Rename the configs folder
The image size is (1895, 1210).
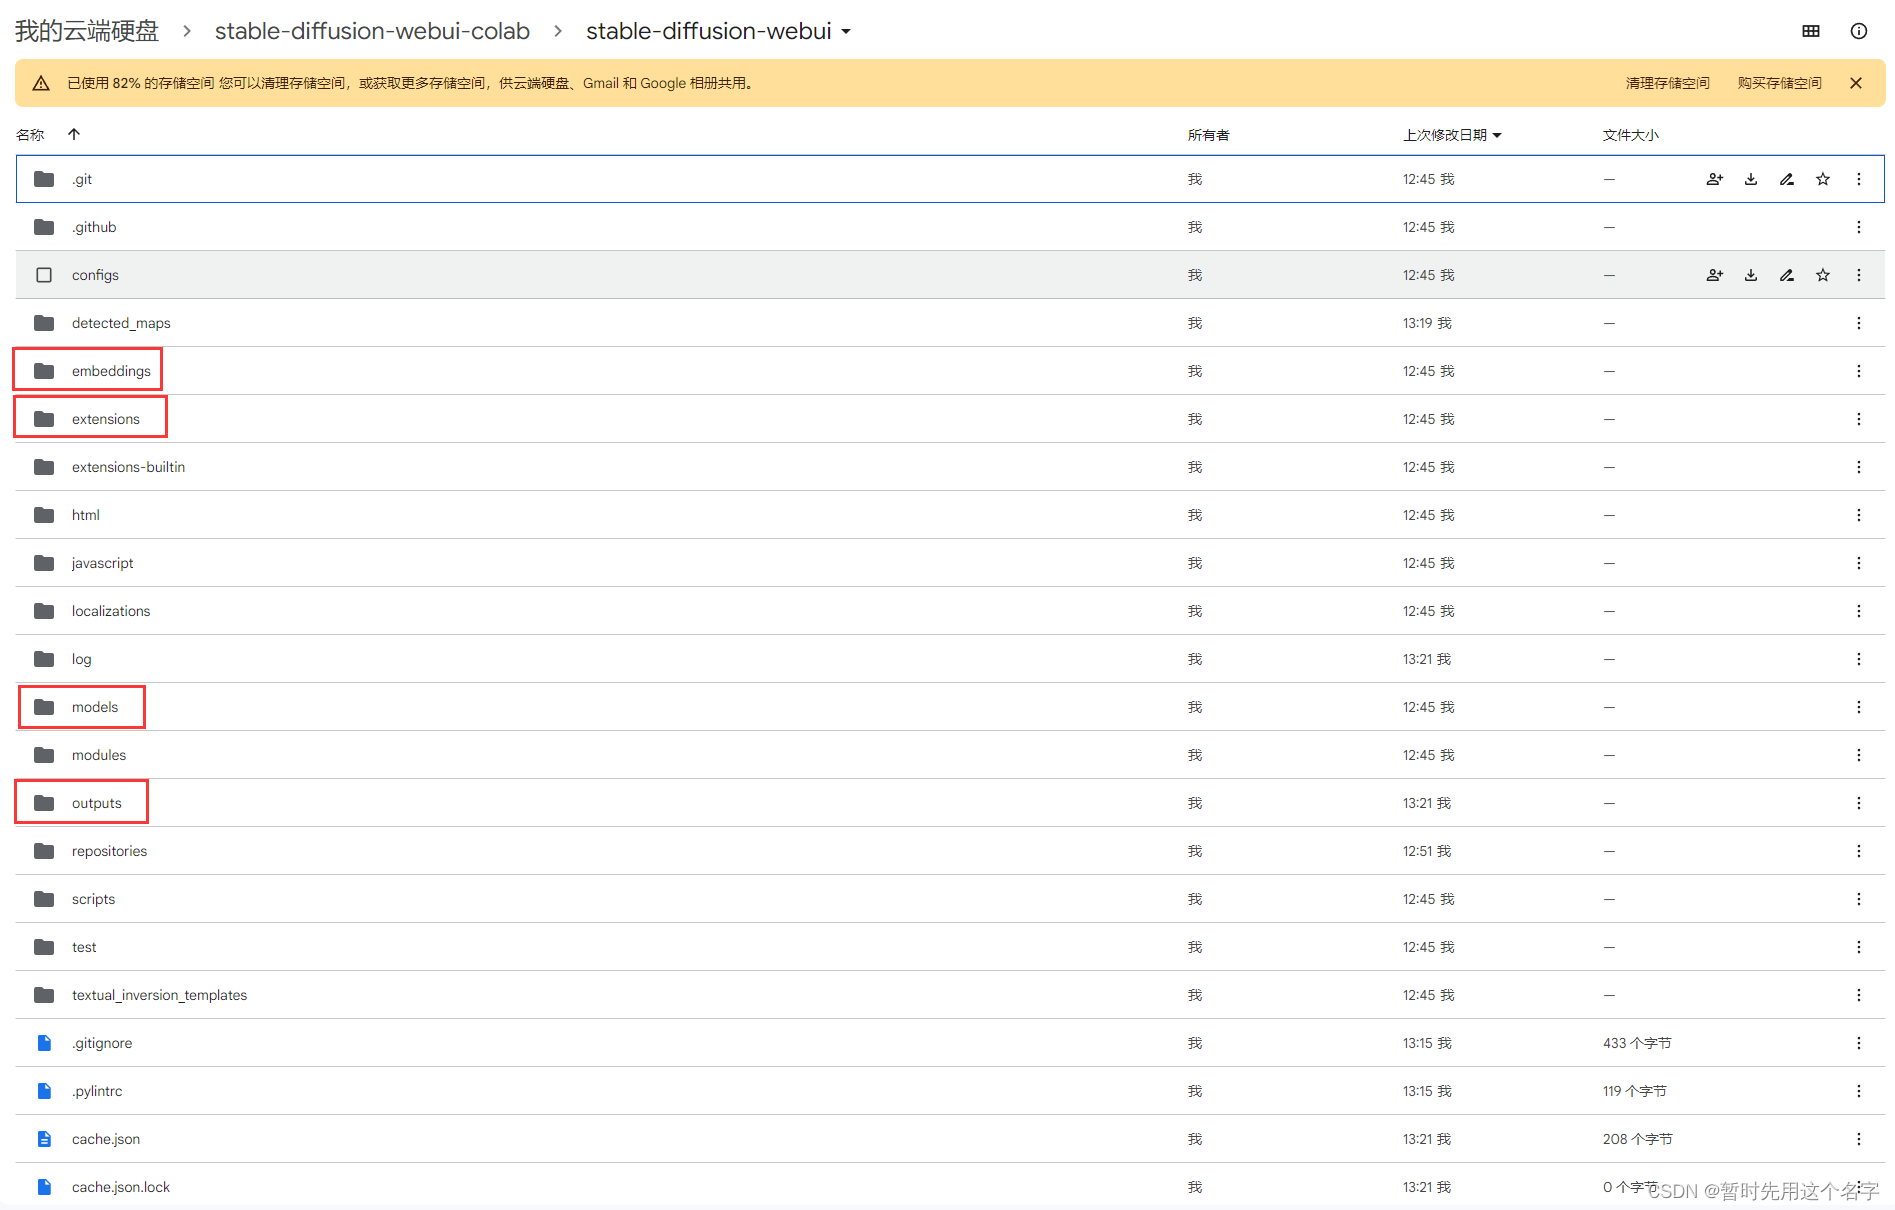tap(1786, 275)
